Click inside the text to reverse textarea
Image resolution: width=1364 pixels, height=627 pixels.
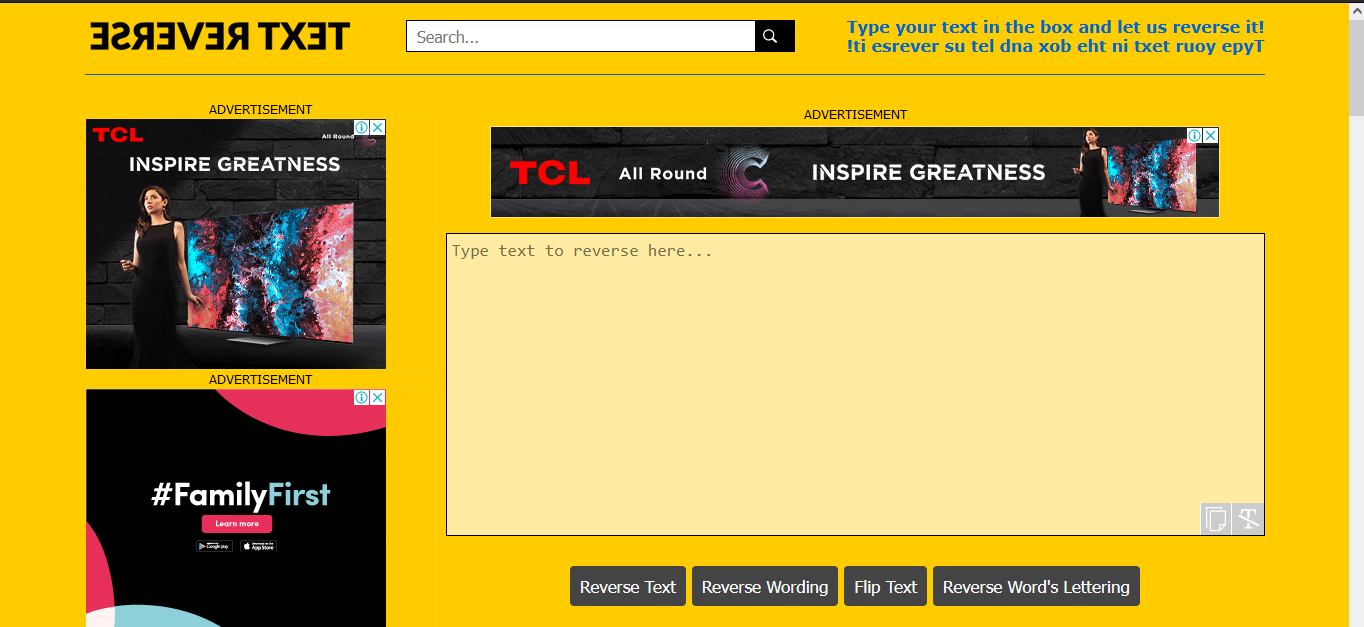point(855,384)
